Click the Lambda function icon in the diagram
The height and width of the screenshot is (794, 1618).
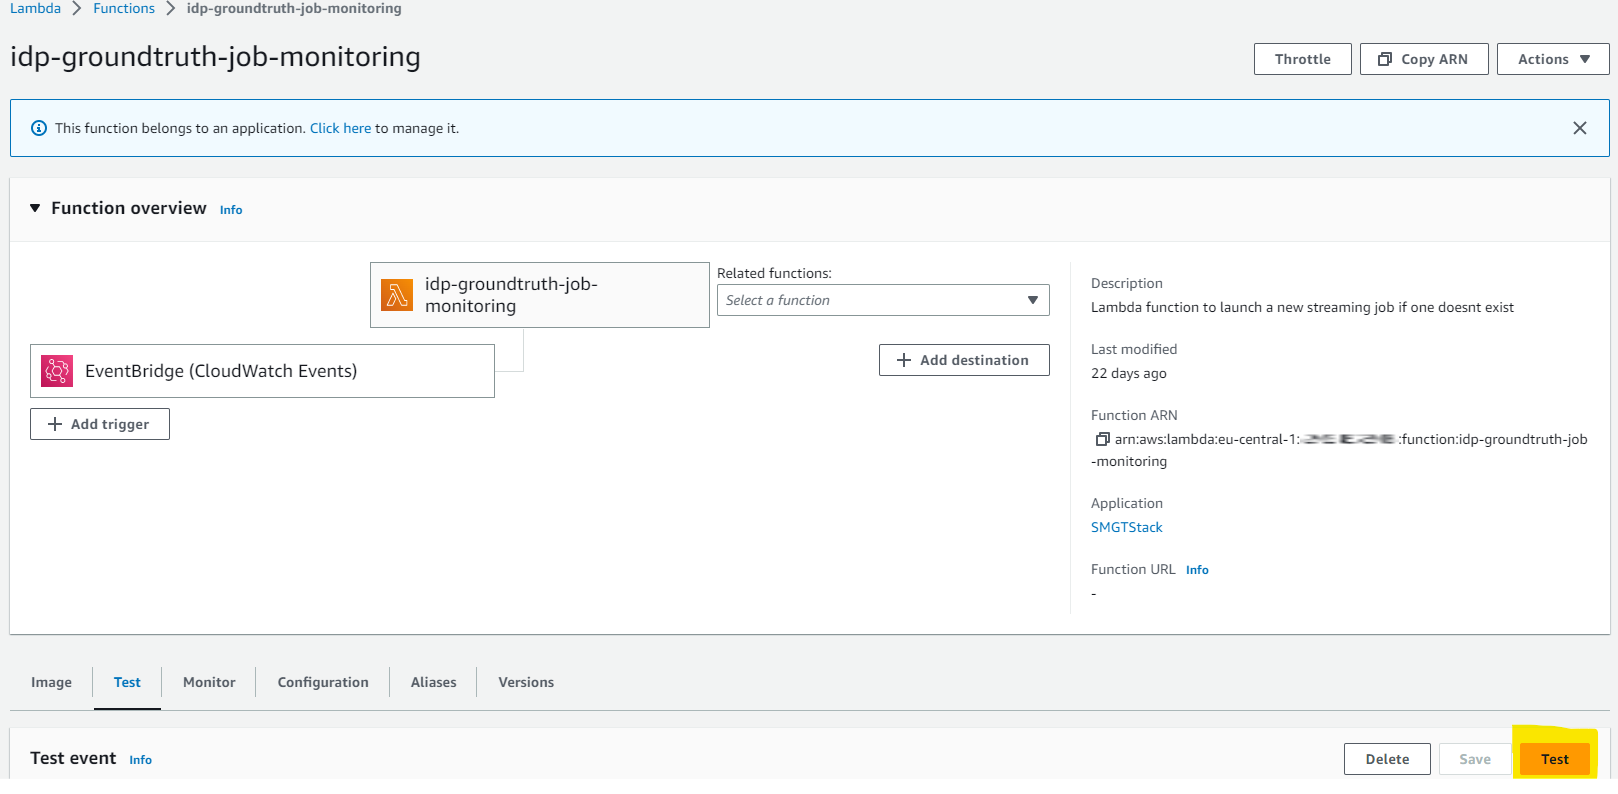pos(397,295)
